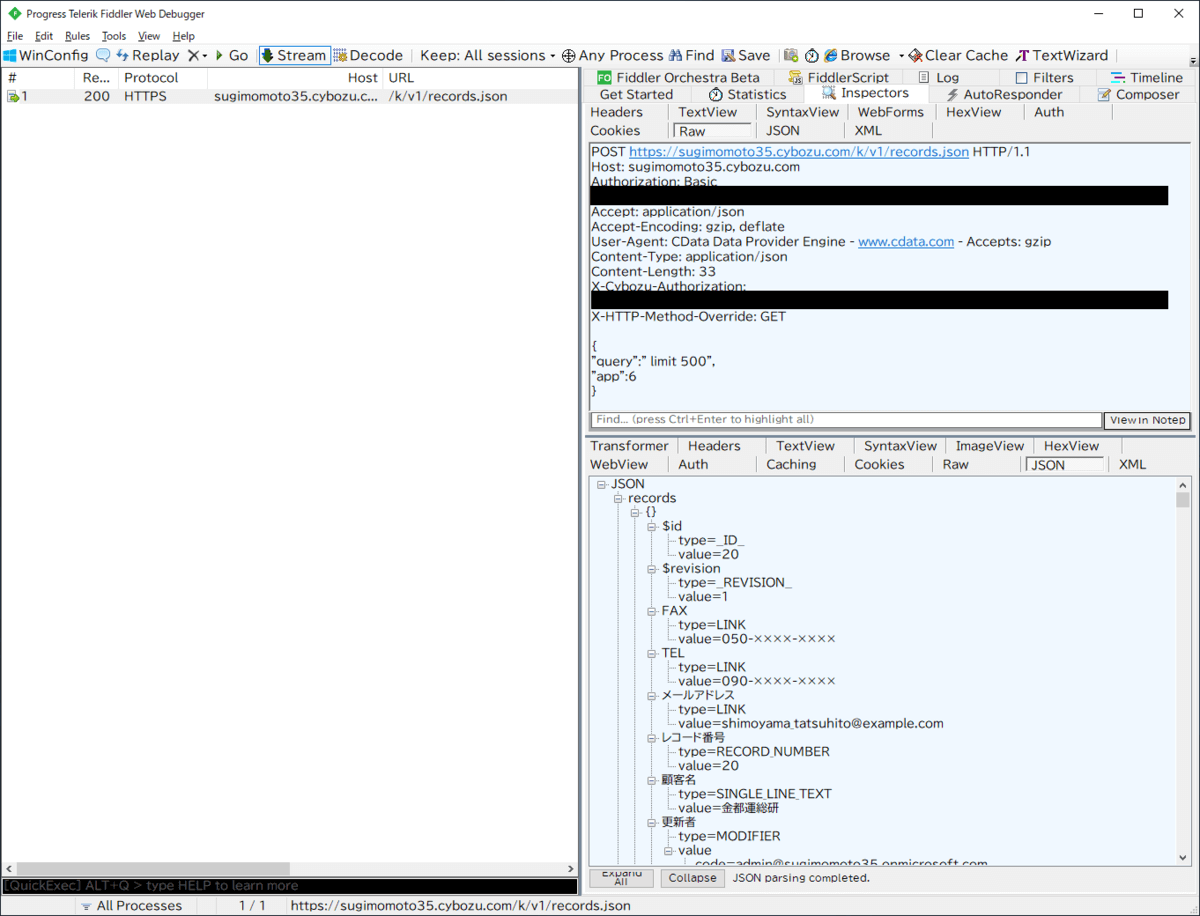This screenshot has height=916, width=1200.
Task: Click the timer clock icon in toolbar
Action: click(812, 56)
